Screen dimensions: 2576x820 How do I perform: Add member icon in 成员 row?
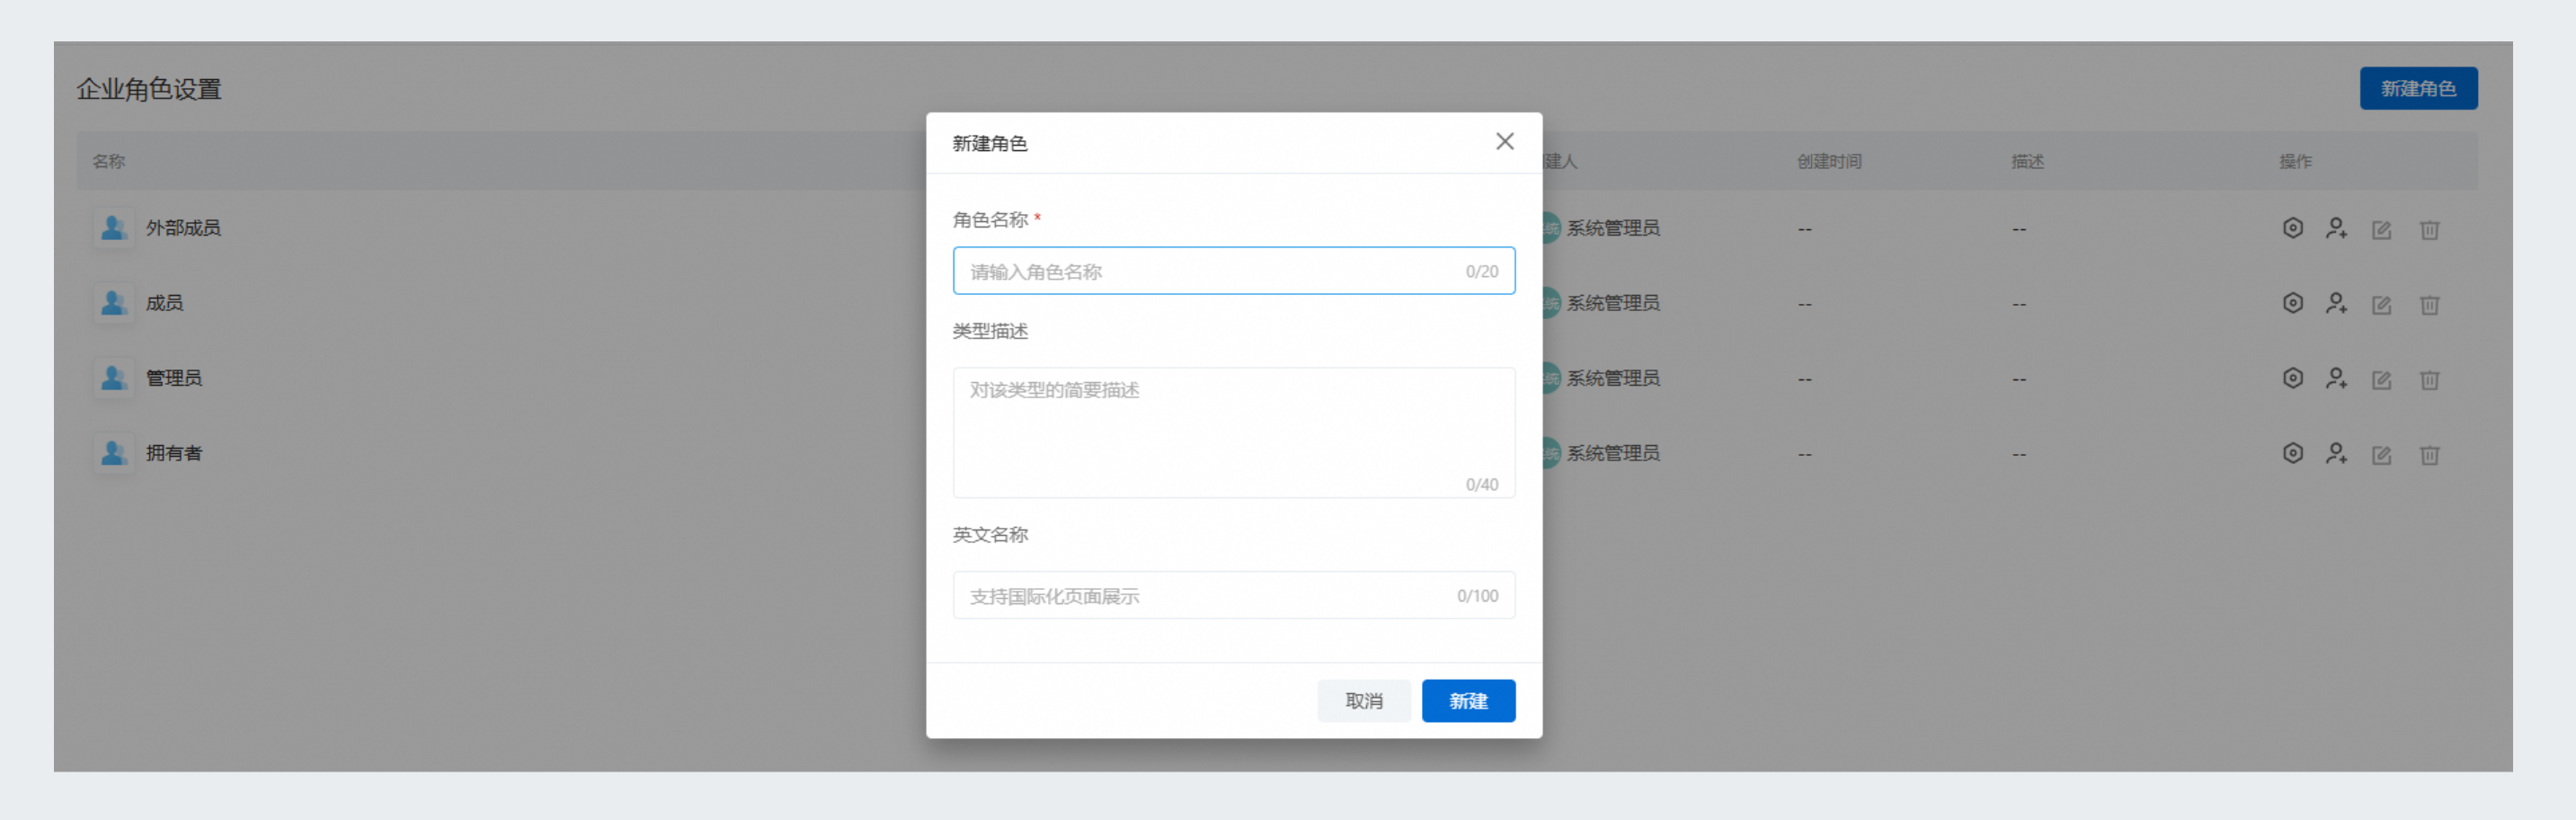2336,303
